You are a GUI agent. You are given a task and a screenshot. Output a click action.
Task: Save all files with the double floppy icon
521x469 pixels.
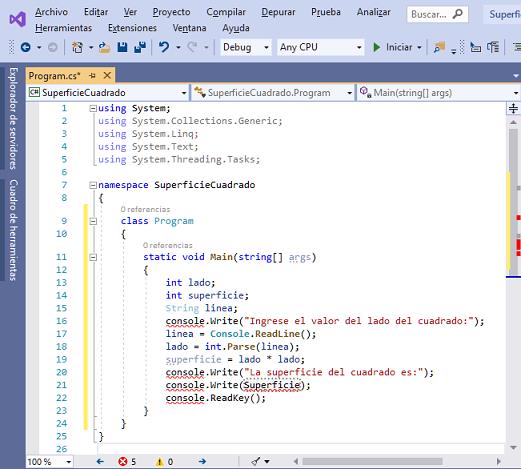(140, 48)
